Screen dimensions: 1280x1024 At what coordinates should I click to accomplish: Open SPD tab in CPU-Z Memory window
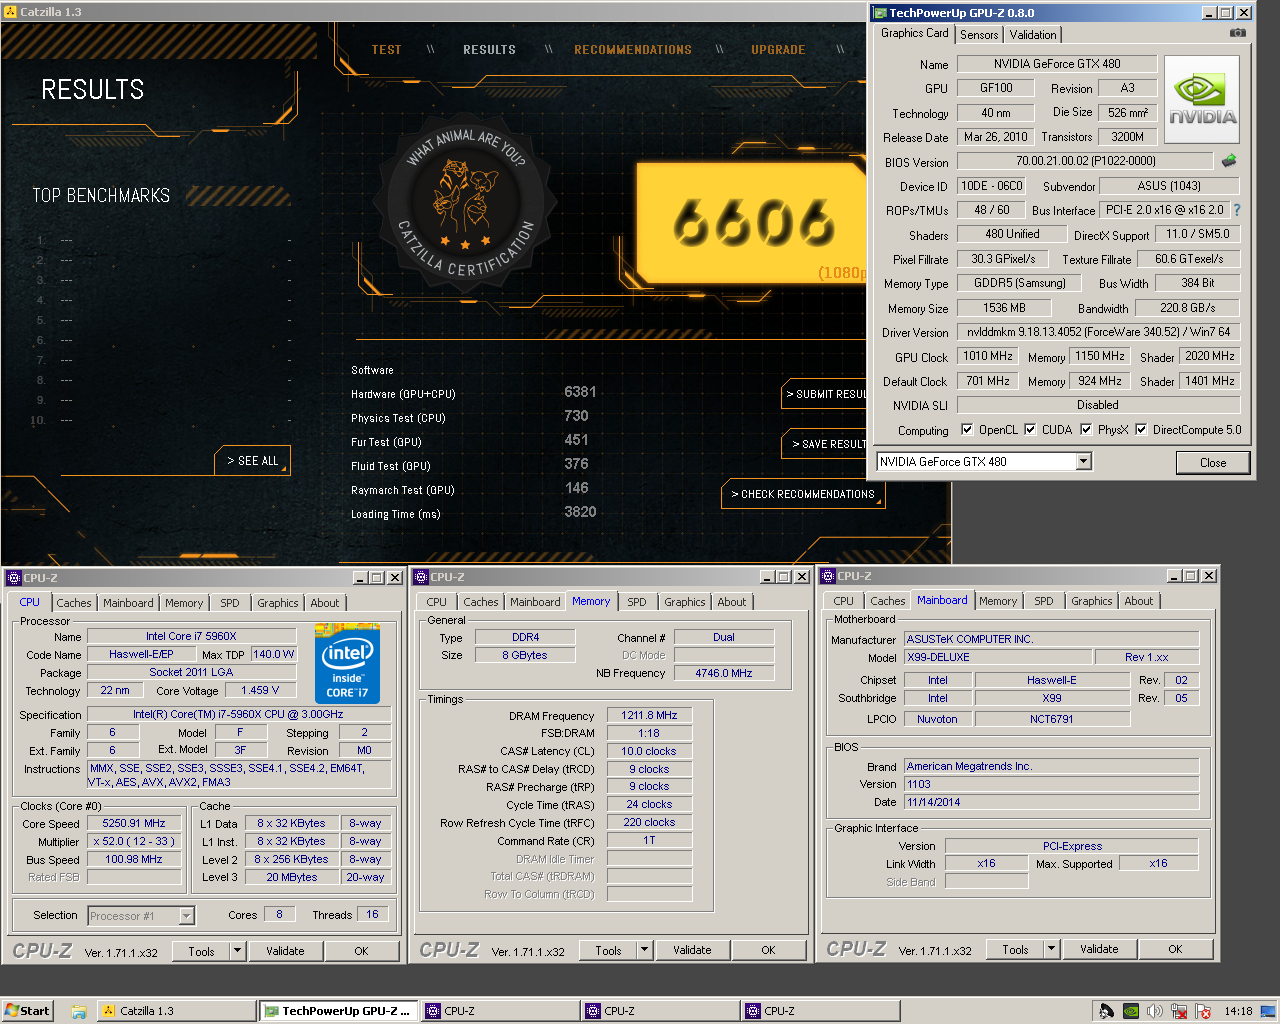click(x=637, y=602)
